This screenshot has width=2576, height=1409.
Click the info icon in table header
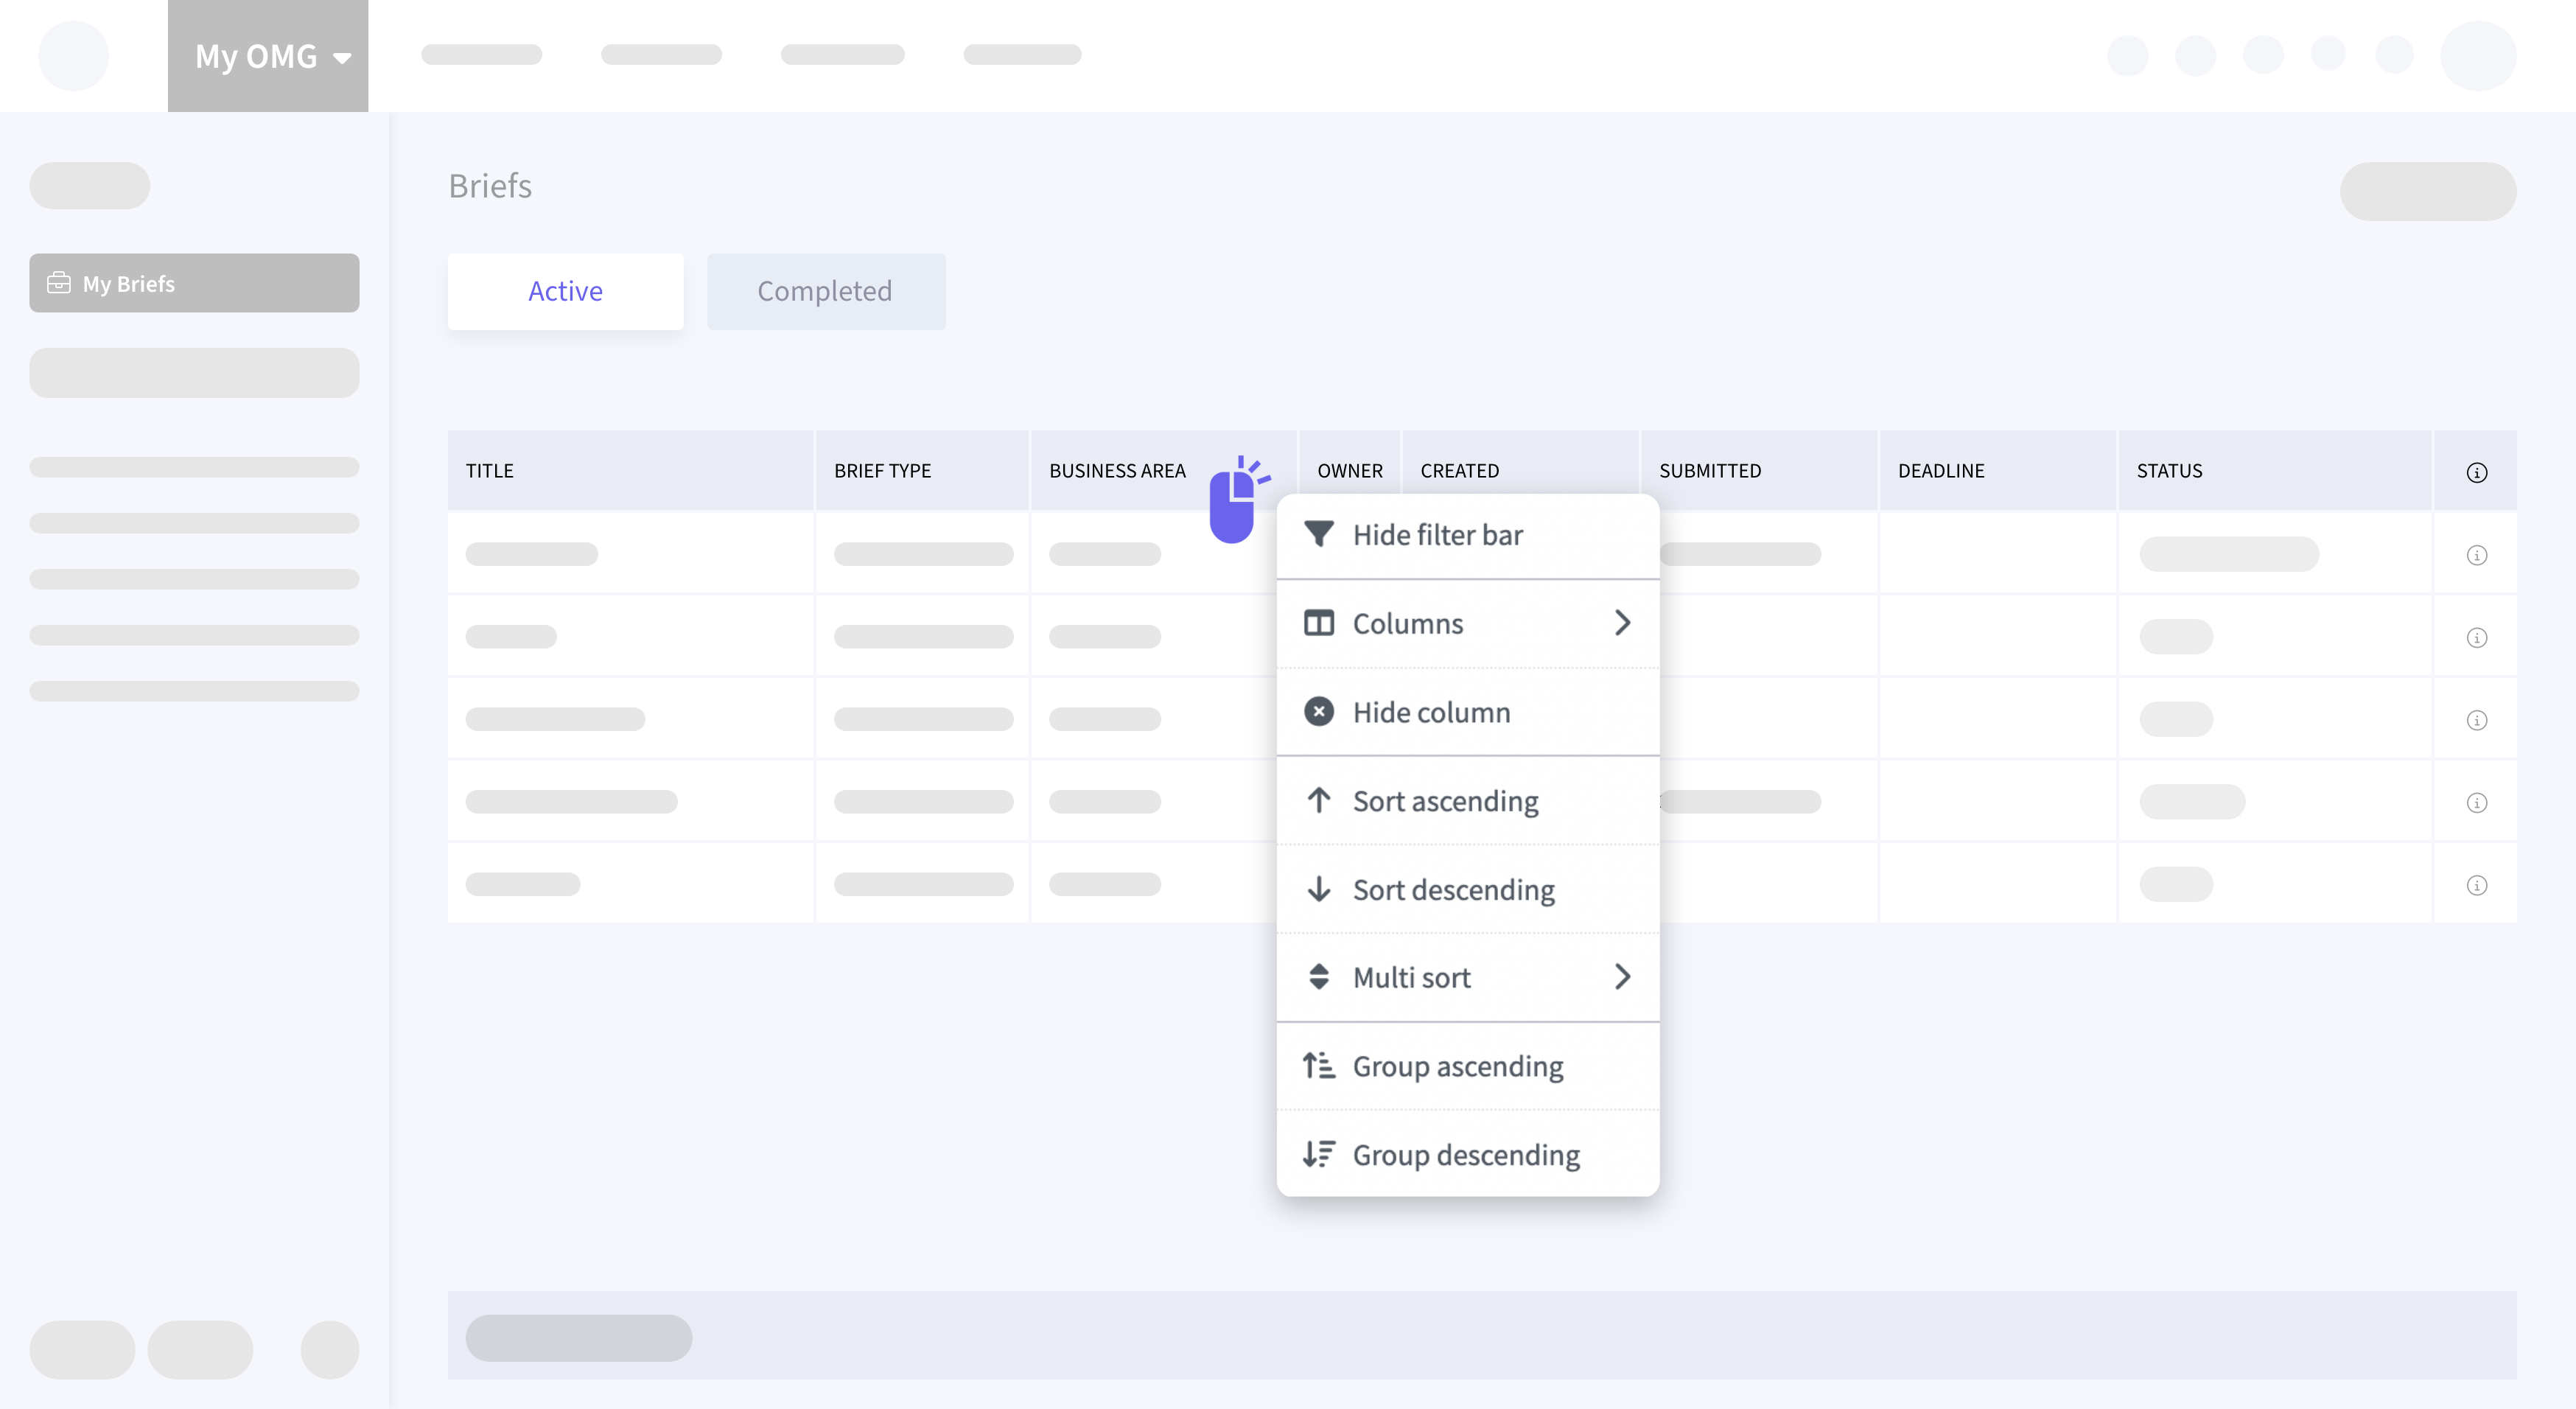2476,472
